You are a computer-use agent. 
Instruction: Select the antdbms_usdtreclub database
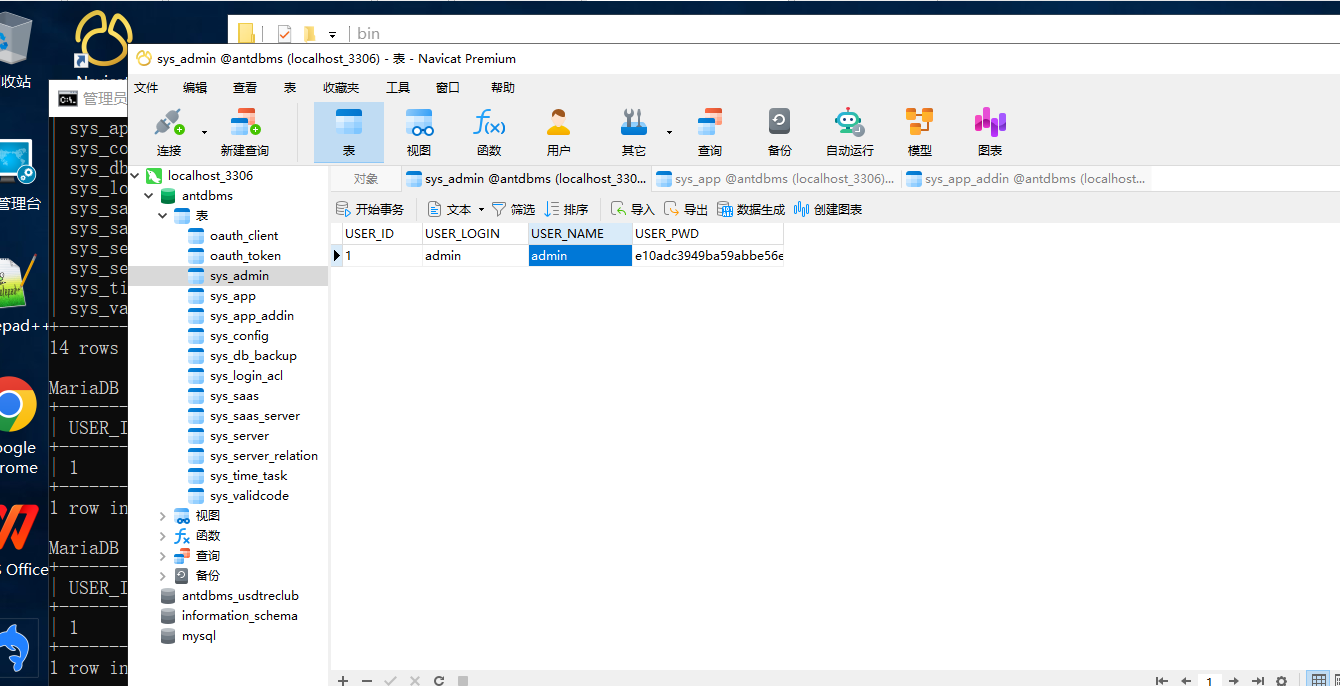pos(240,596)
